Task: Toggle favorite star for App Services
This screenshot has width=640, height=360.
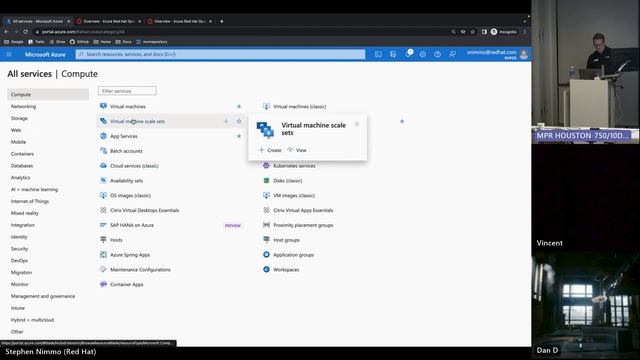Action: pos(239,136)
